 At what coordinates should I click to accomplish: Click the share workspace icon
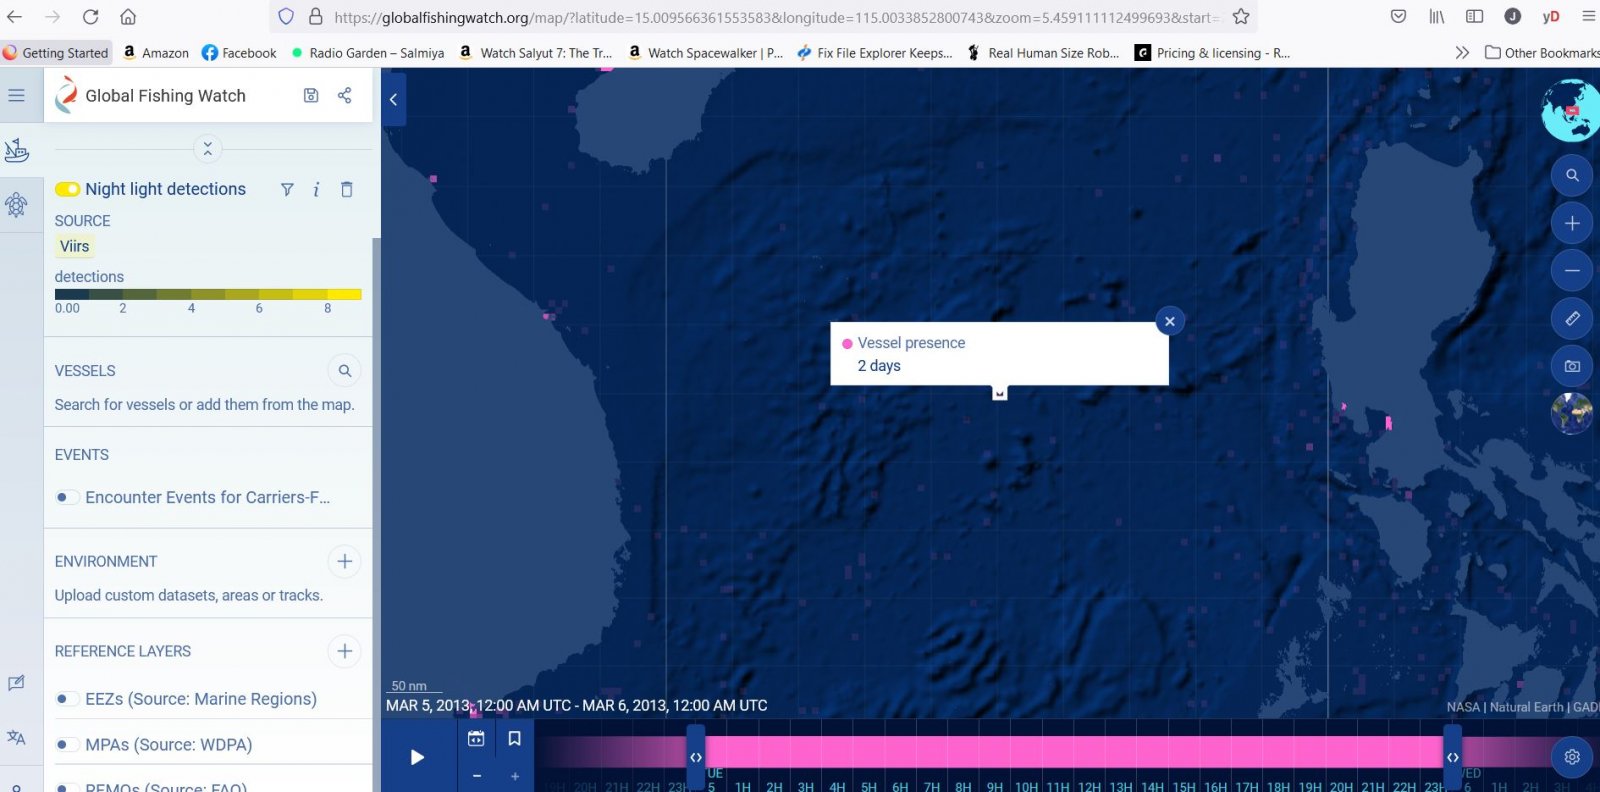tap(344, 95)
